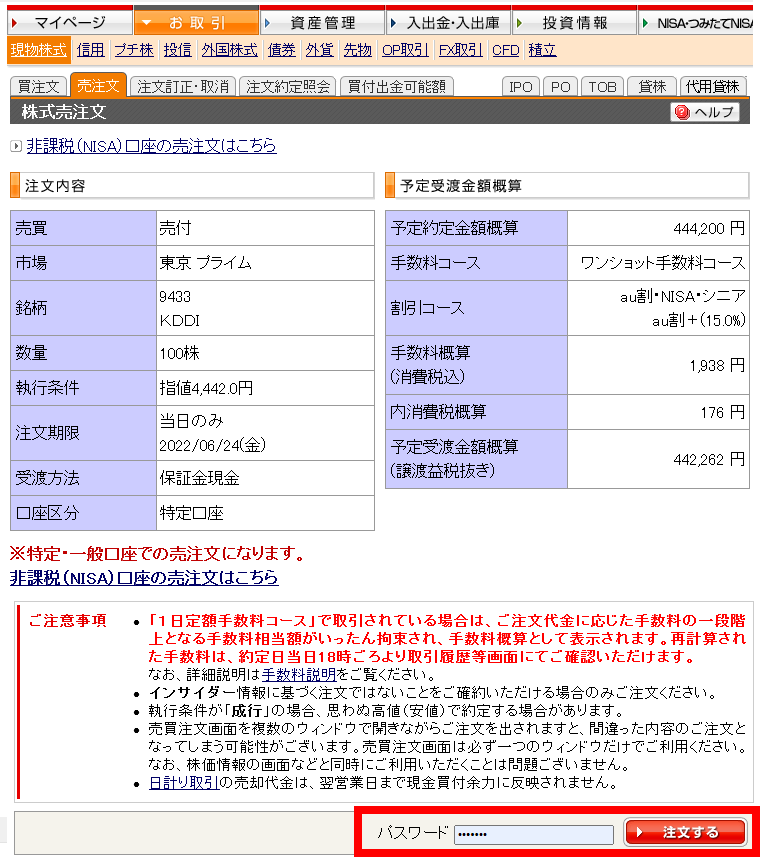760x862 pixels.
Task: Open the 貸株 tab
Action: coord(652,86)
